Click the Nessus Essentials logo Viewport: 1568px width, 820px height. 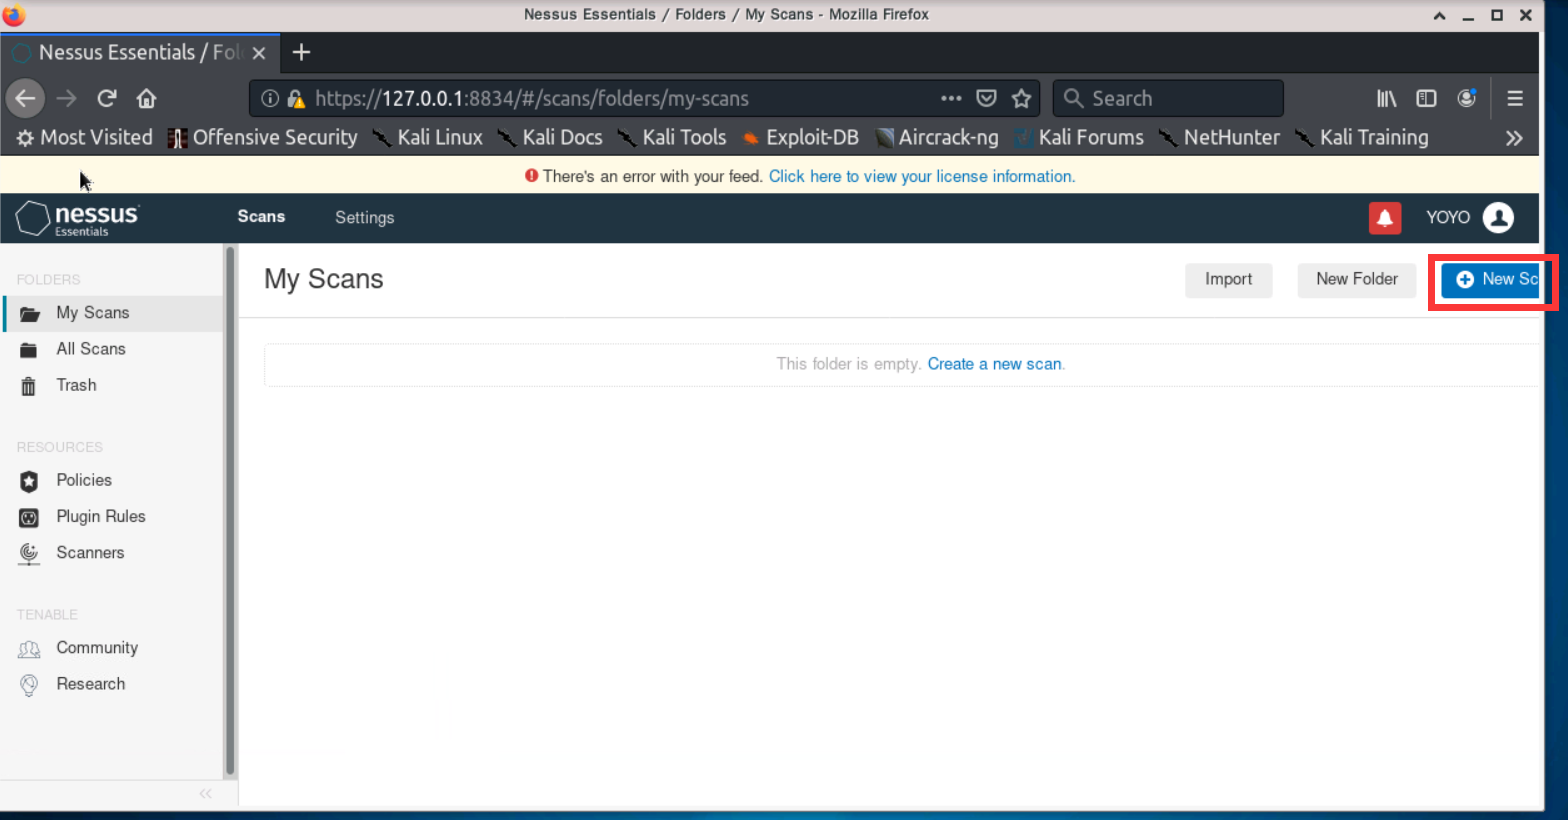tap(78, 218)
